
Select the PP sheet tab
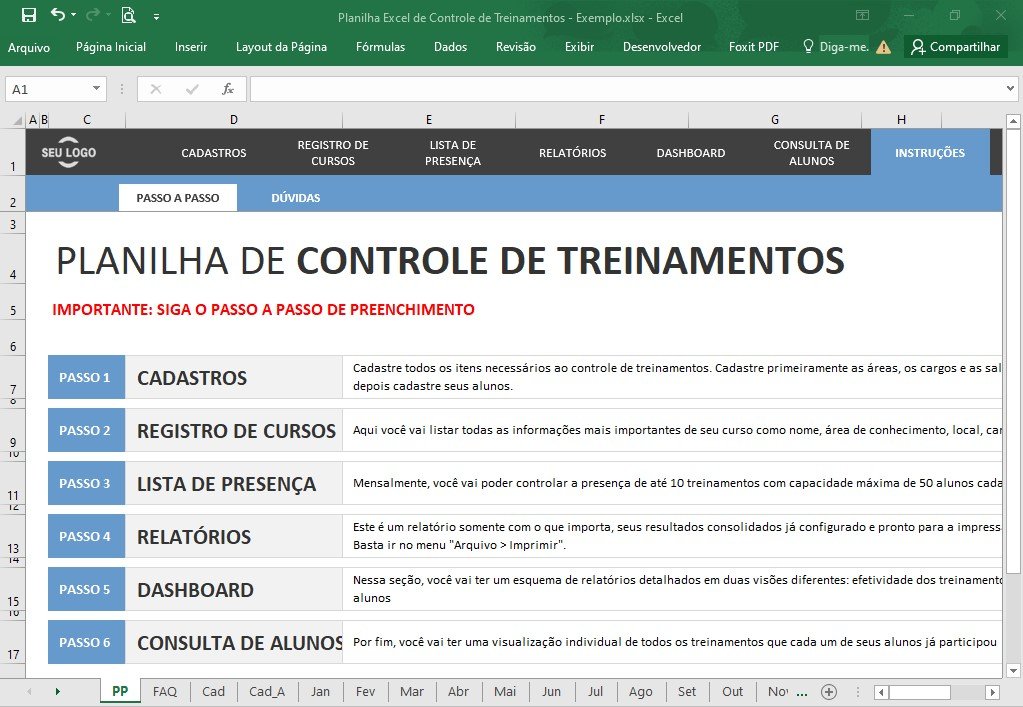tap(120, 691)
